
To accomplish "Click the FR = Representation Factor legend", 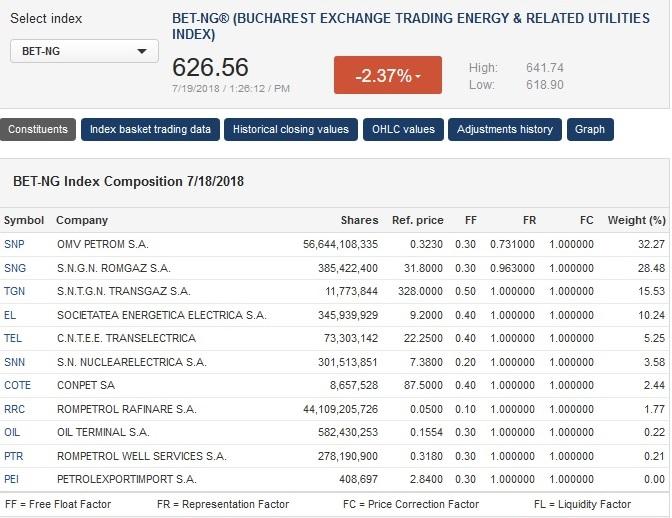I will [x=223, y=504].
